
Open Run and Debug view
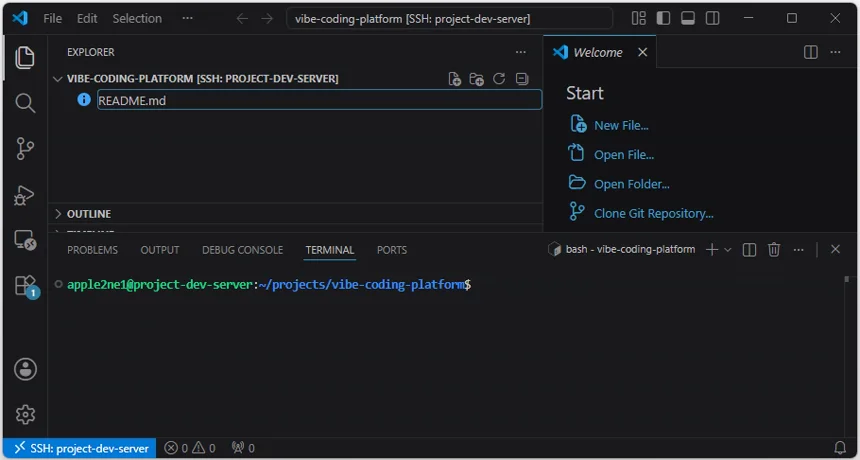click(x=25, y=195)
